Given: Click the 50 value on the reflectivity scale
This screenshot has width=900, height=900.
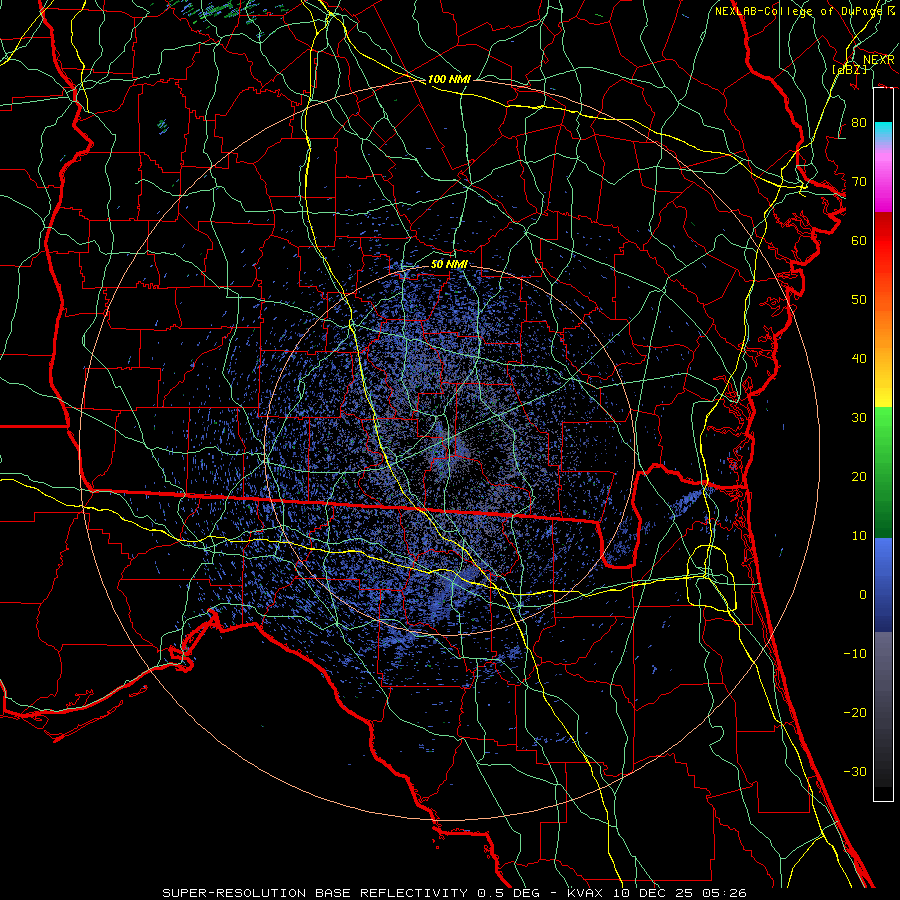Looking at the screenshot, I should [859, 300].
